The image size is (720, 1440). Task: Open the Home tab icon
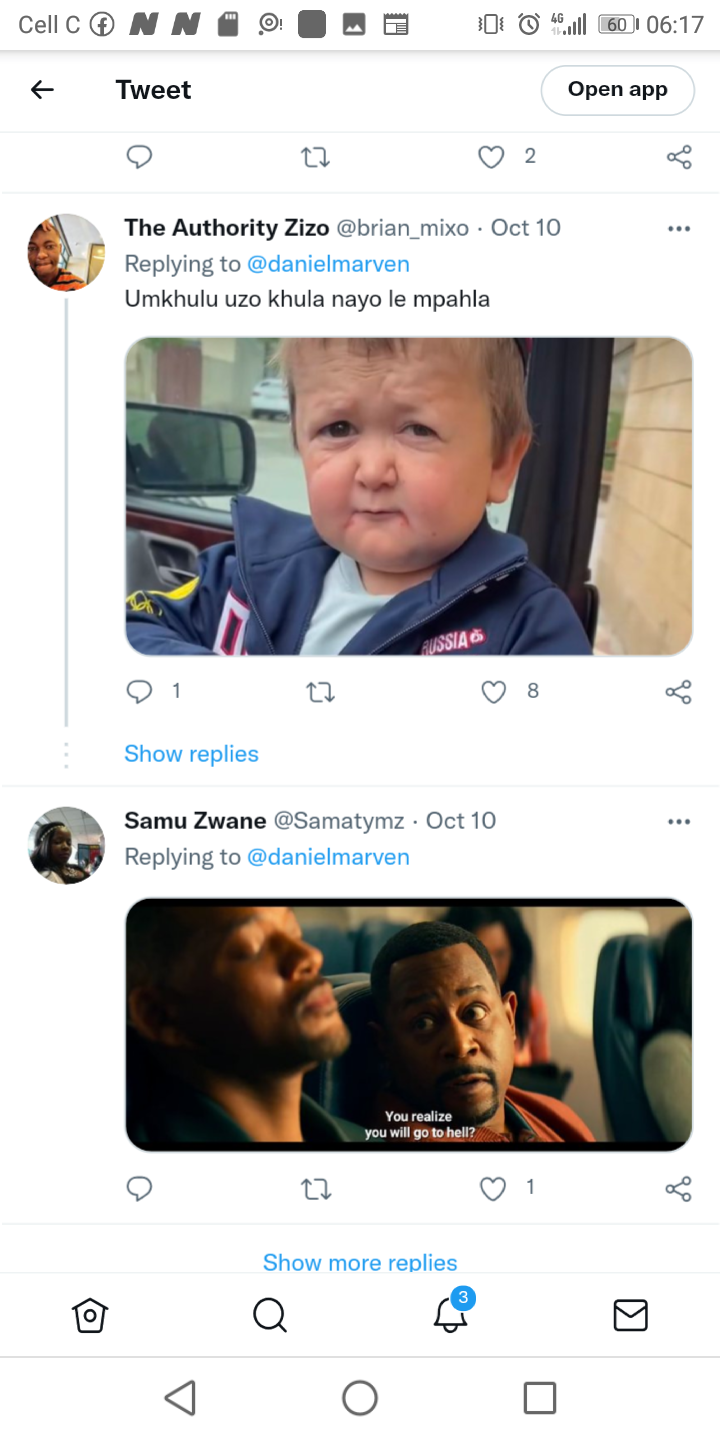coord(90,1315)
